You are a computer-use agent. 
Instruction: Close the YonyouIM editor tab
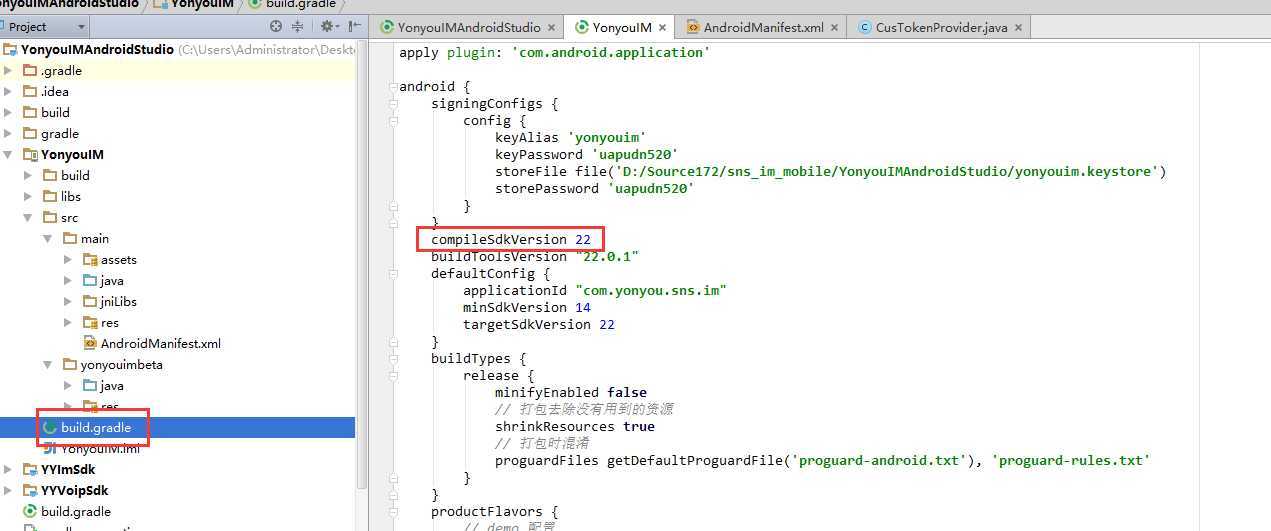(664, 28)
